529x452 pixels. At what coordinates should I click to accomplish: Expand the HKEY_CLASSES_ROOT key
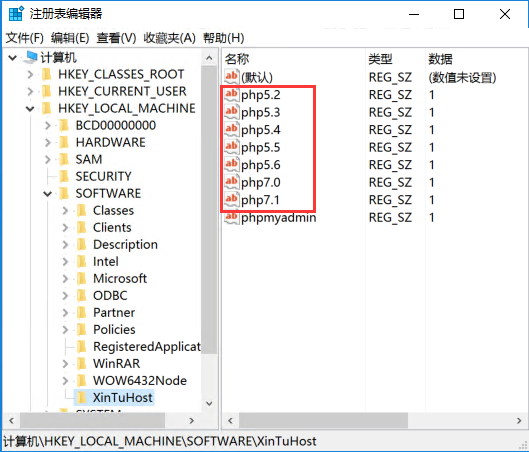30,74
